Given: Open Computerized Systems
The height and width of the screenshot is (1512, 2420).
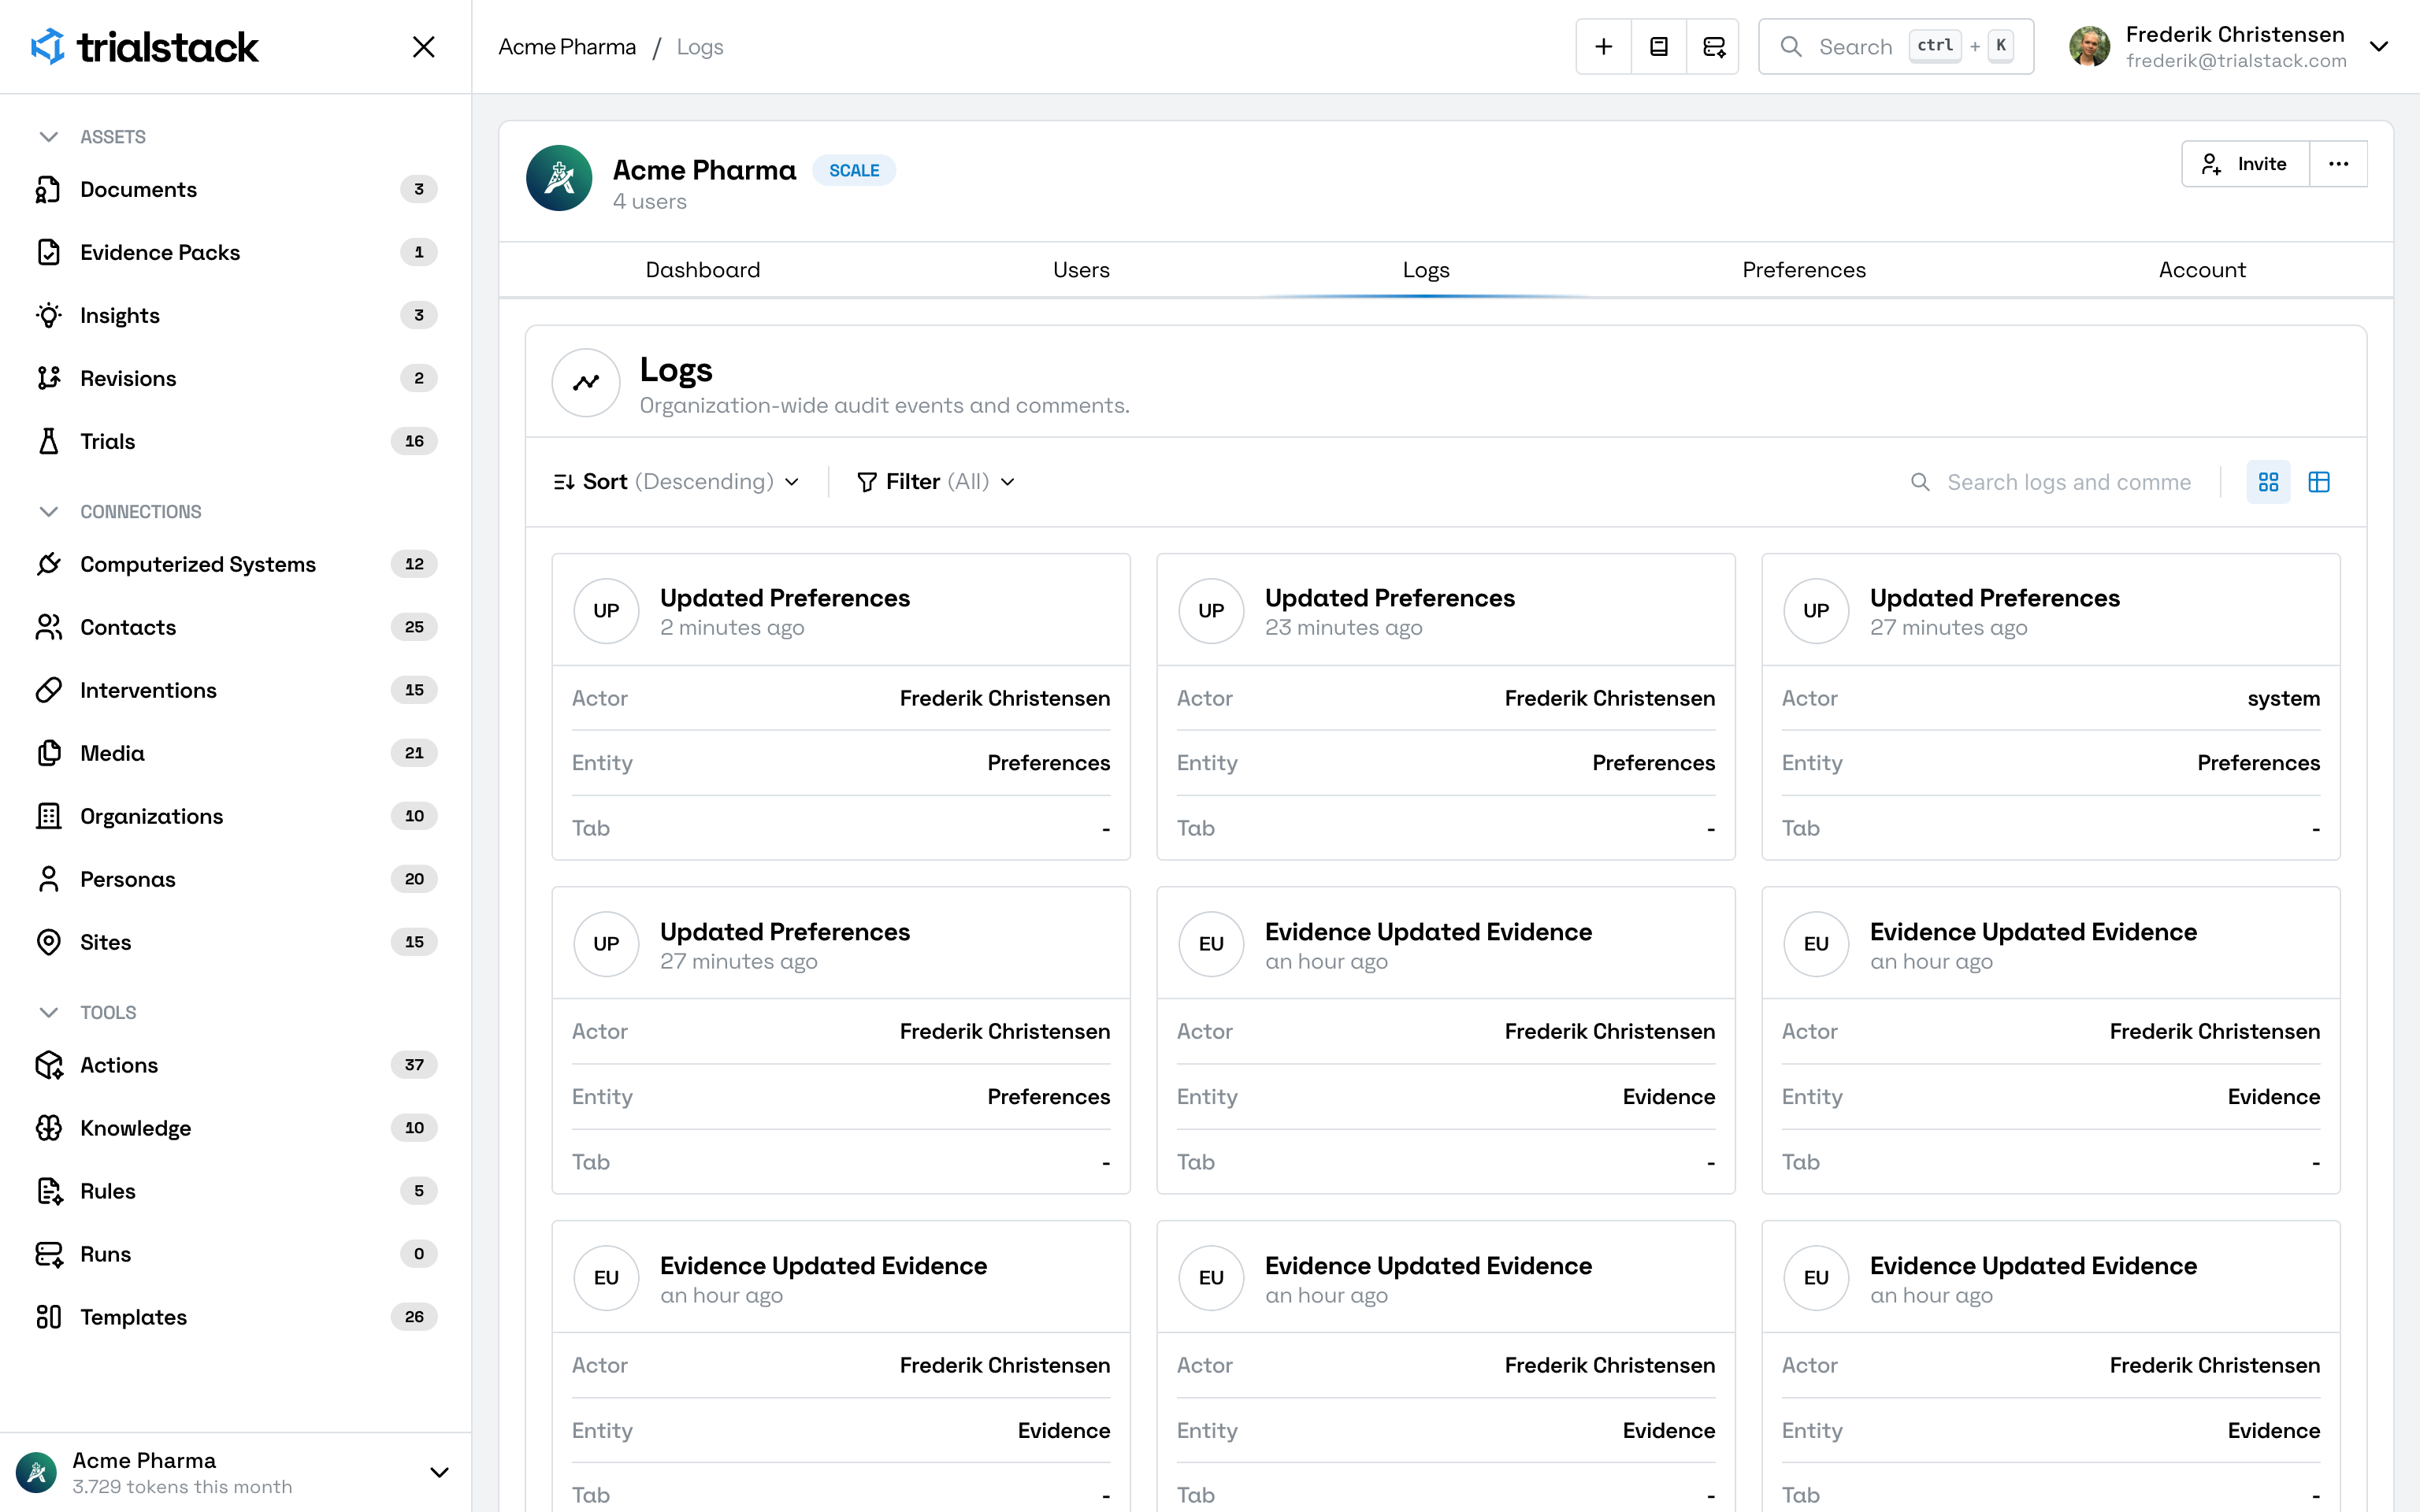Looking at the screenshot, I should [236, 564].
